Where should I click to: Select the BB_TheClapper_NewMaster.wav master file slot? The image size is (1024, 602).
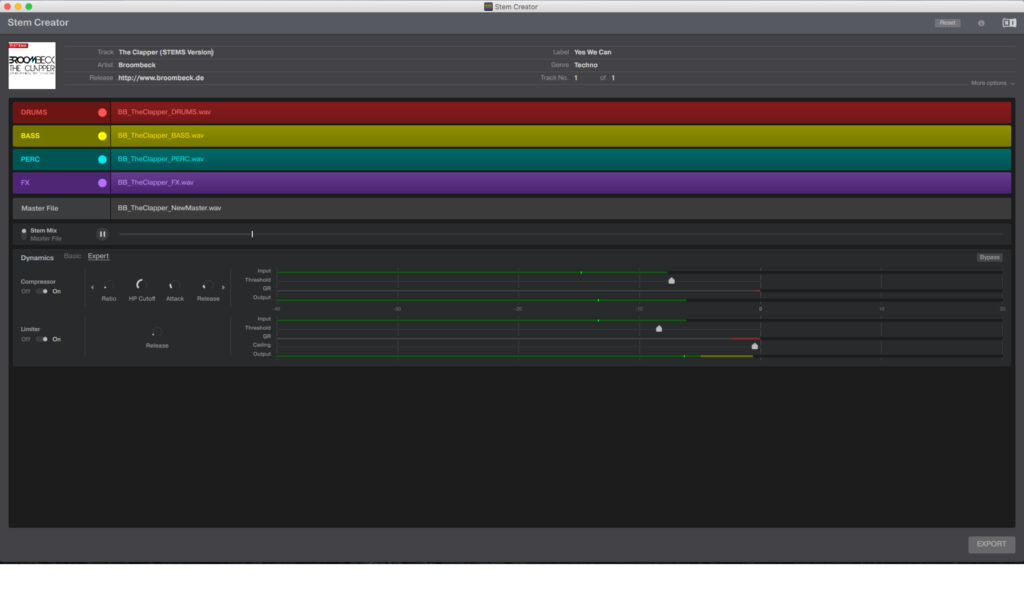pos(561,208)
